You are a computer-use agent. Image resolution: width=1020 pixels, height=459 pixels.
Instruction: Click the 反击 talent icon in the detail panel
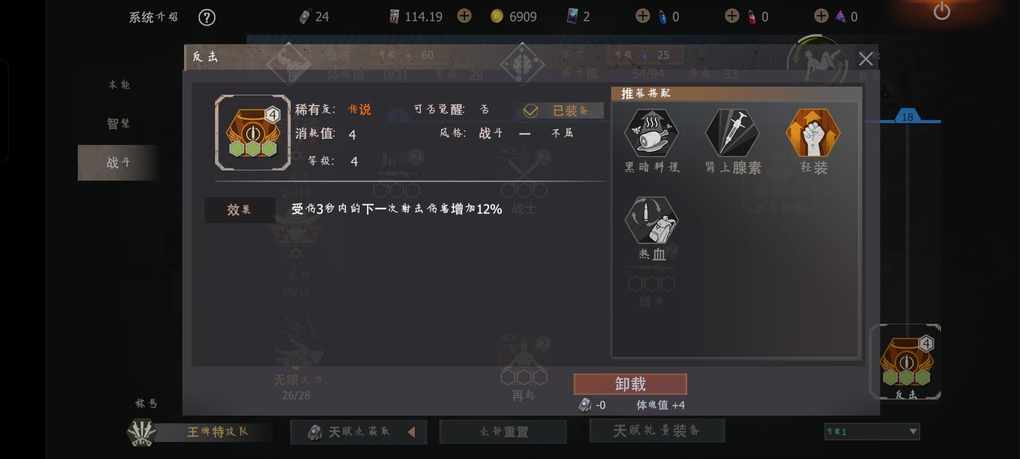(253, 133)
